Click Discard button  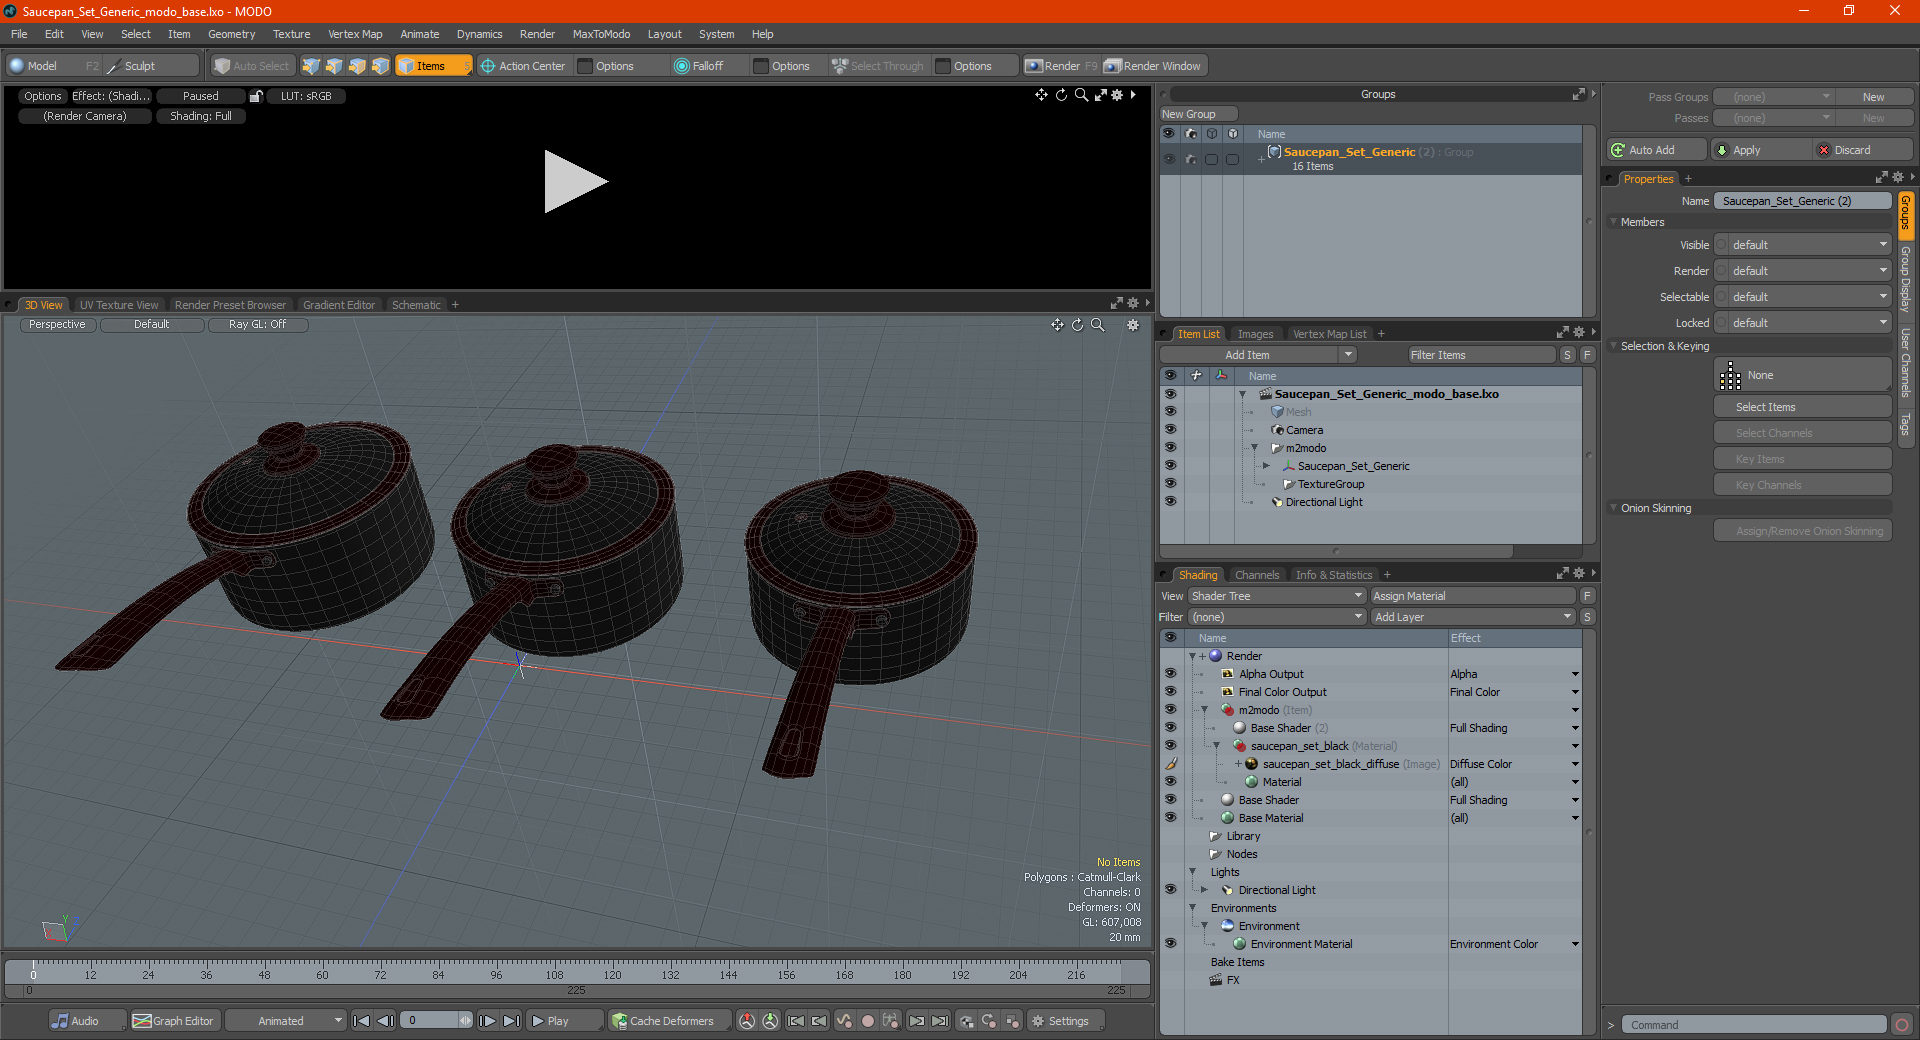[1863, 150]
